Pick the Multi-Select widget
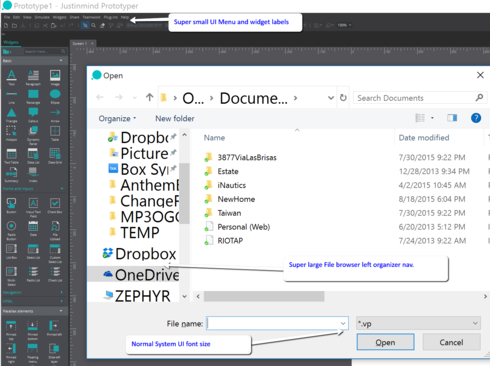This screenshot has height=366, width=490. [12, 276]
